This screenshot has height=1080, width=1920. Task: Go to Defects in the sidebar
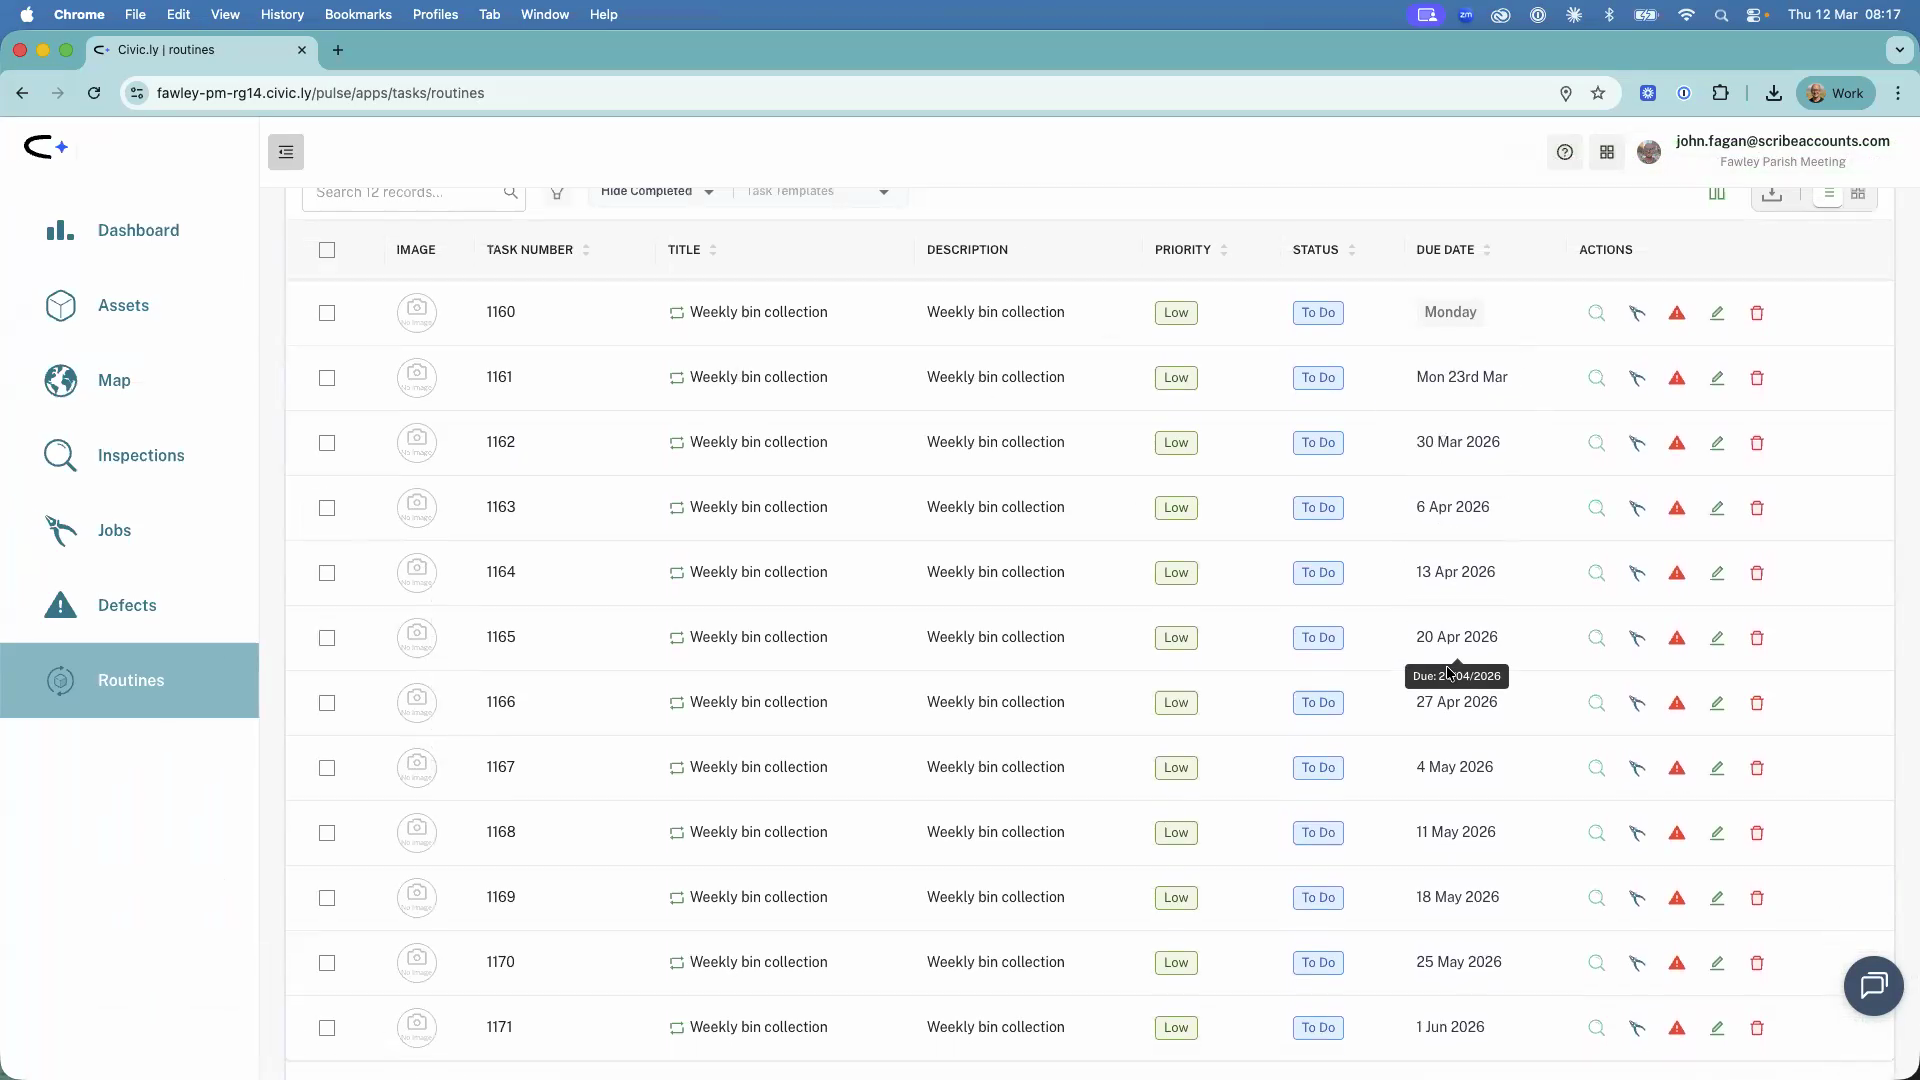pyautogui.click(x=127, y=605)
